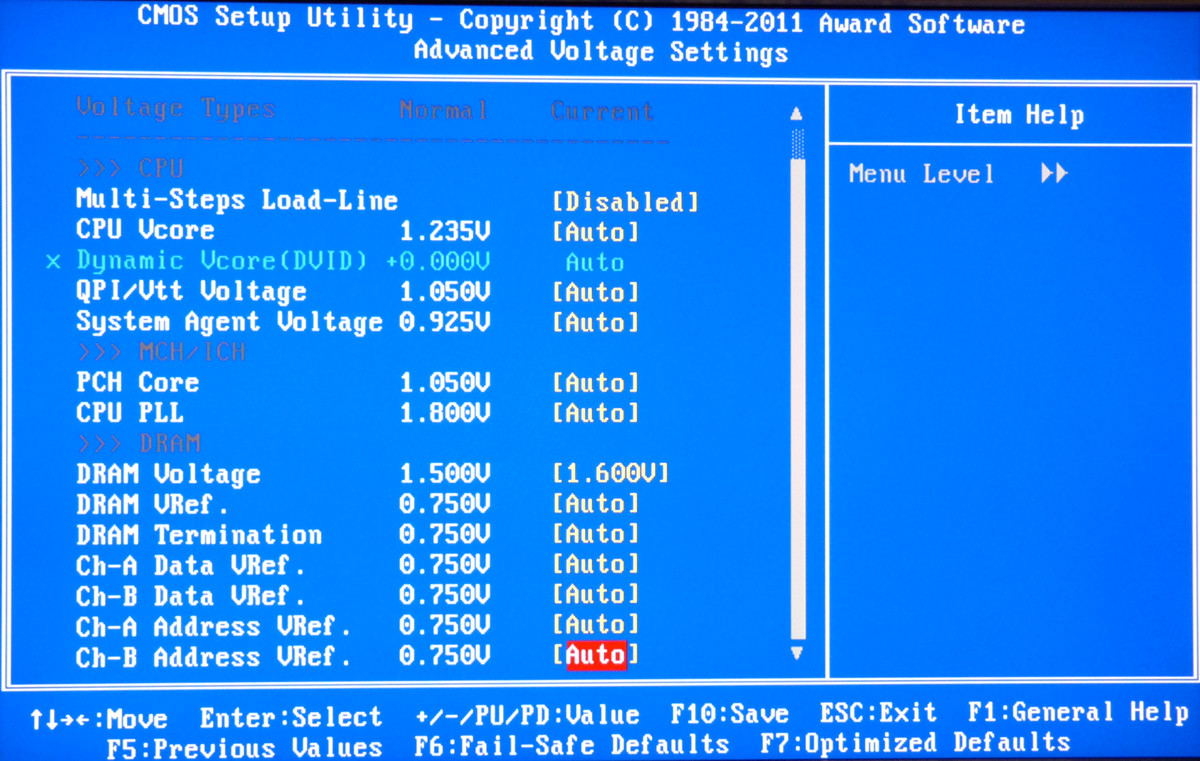The image size is (1200, 761).
Task: Select Multi-Steps Load-Line label
Action: [237, 200]
